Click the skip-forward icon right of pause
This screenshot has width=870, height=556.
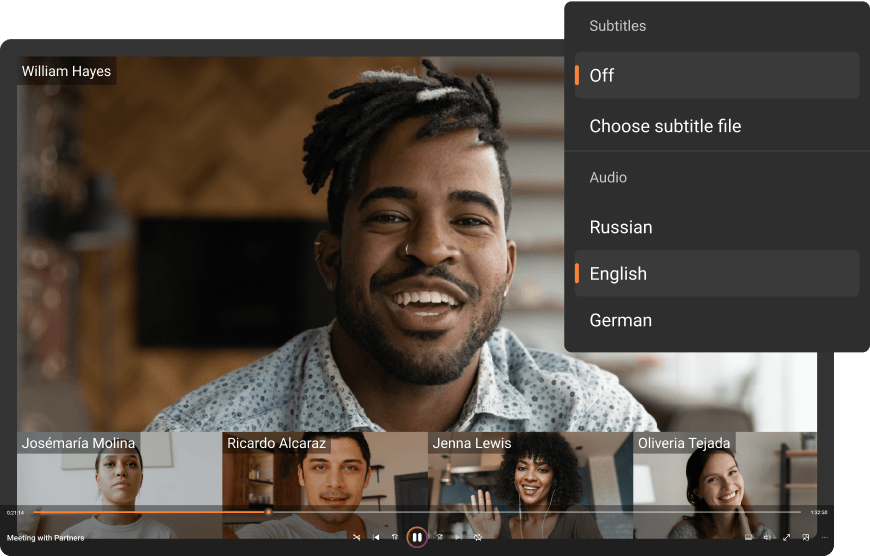(x=439, y=537)
